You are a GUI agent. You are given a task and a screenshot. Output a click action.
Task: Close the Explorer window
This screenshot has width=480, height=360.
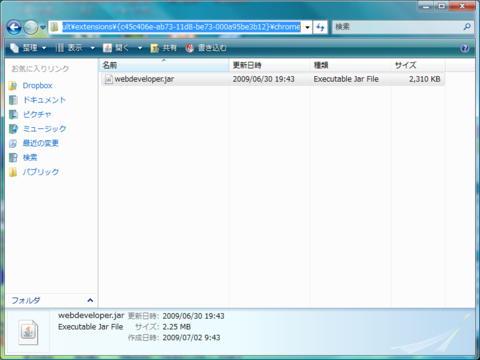point(462,6)
